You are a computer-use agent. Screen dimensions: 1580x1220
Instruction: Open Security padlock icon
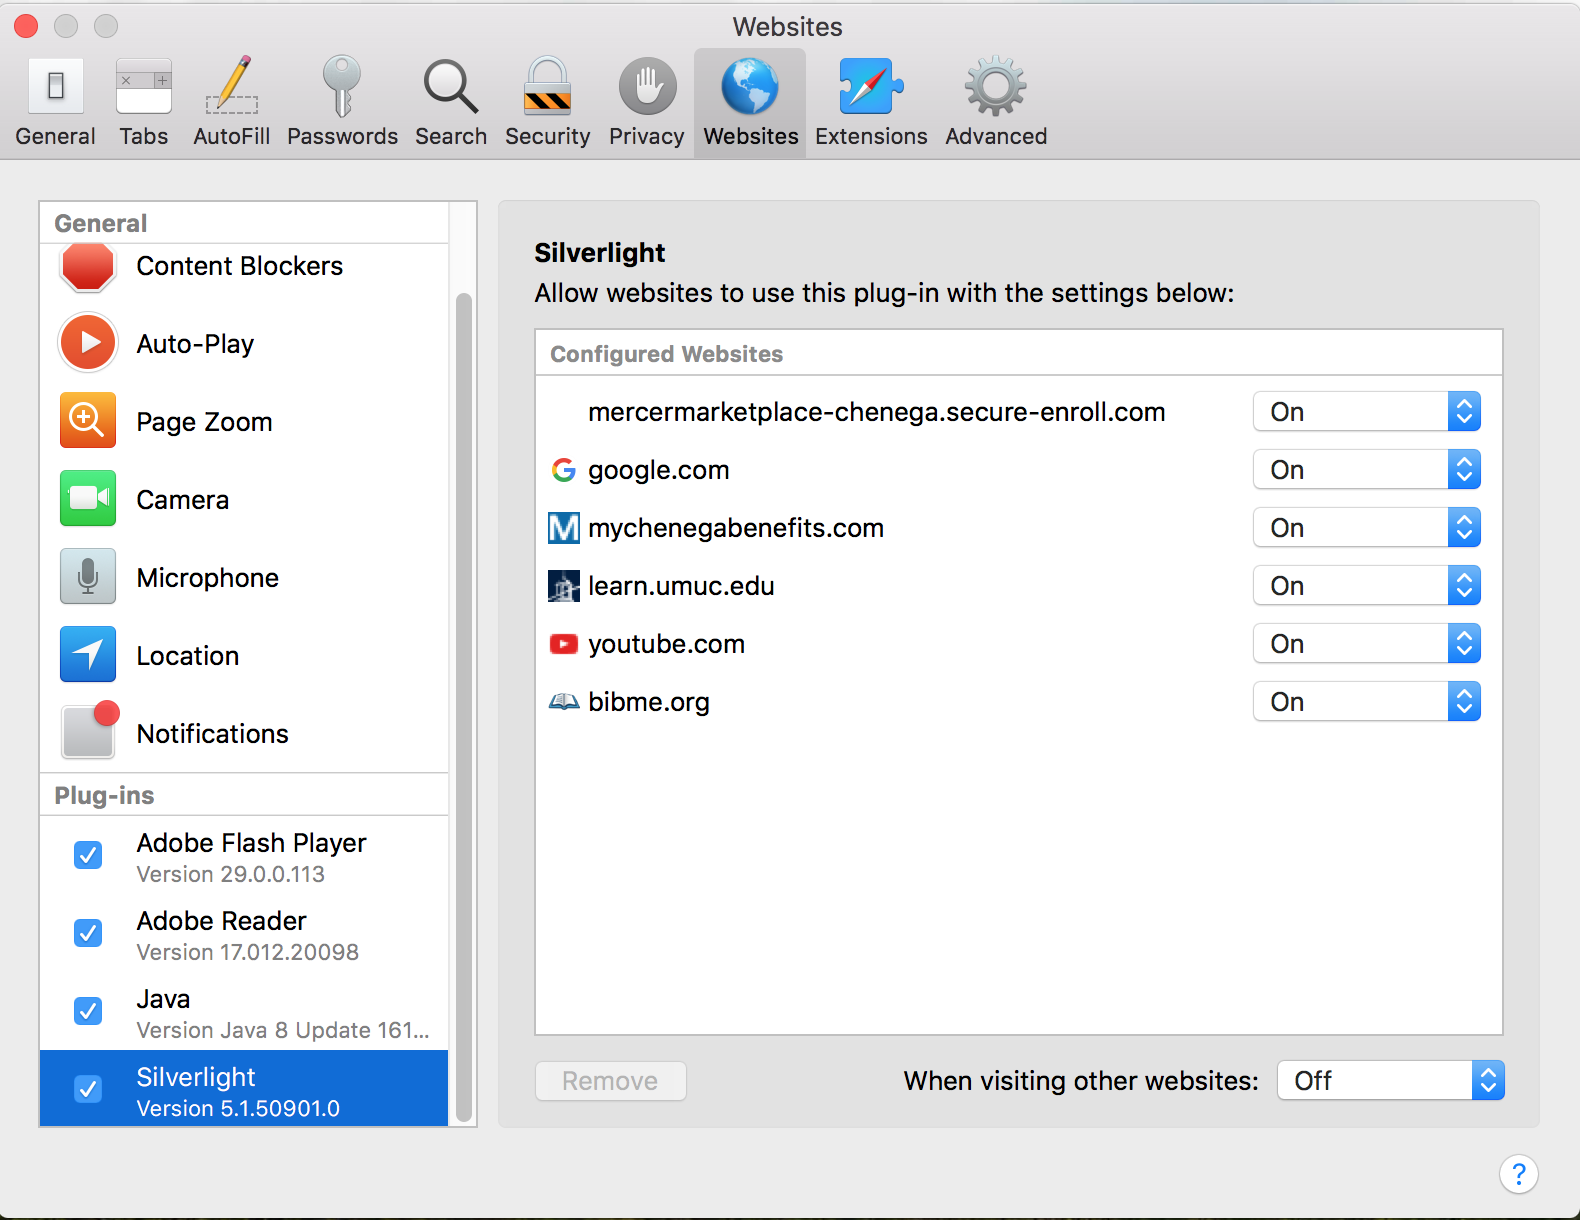(548, 86)
